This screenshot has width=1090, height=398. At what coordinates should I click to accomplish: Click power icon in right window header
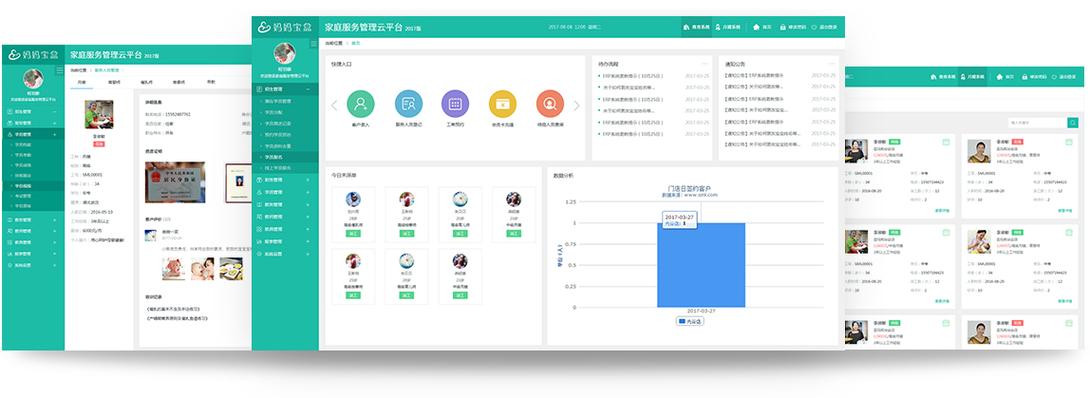pos(1055,77)
